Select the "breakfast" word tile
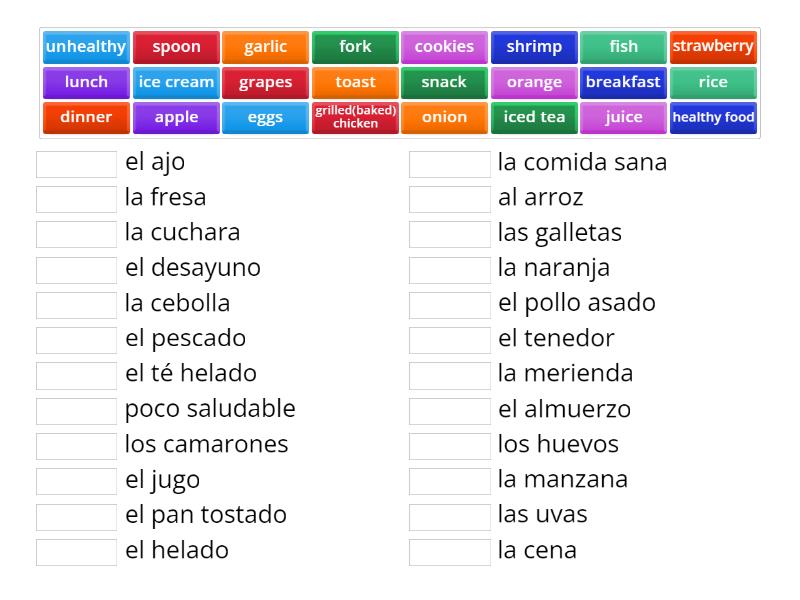 pos(623,82)
